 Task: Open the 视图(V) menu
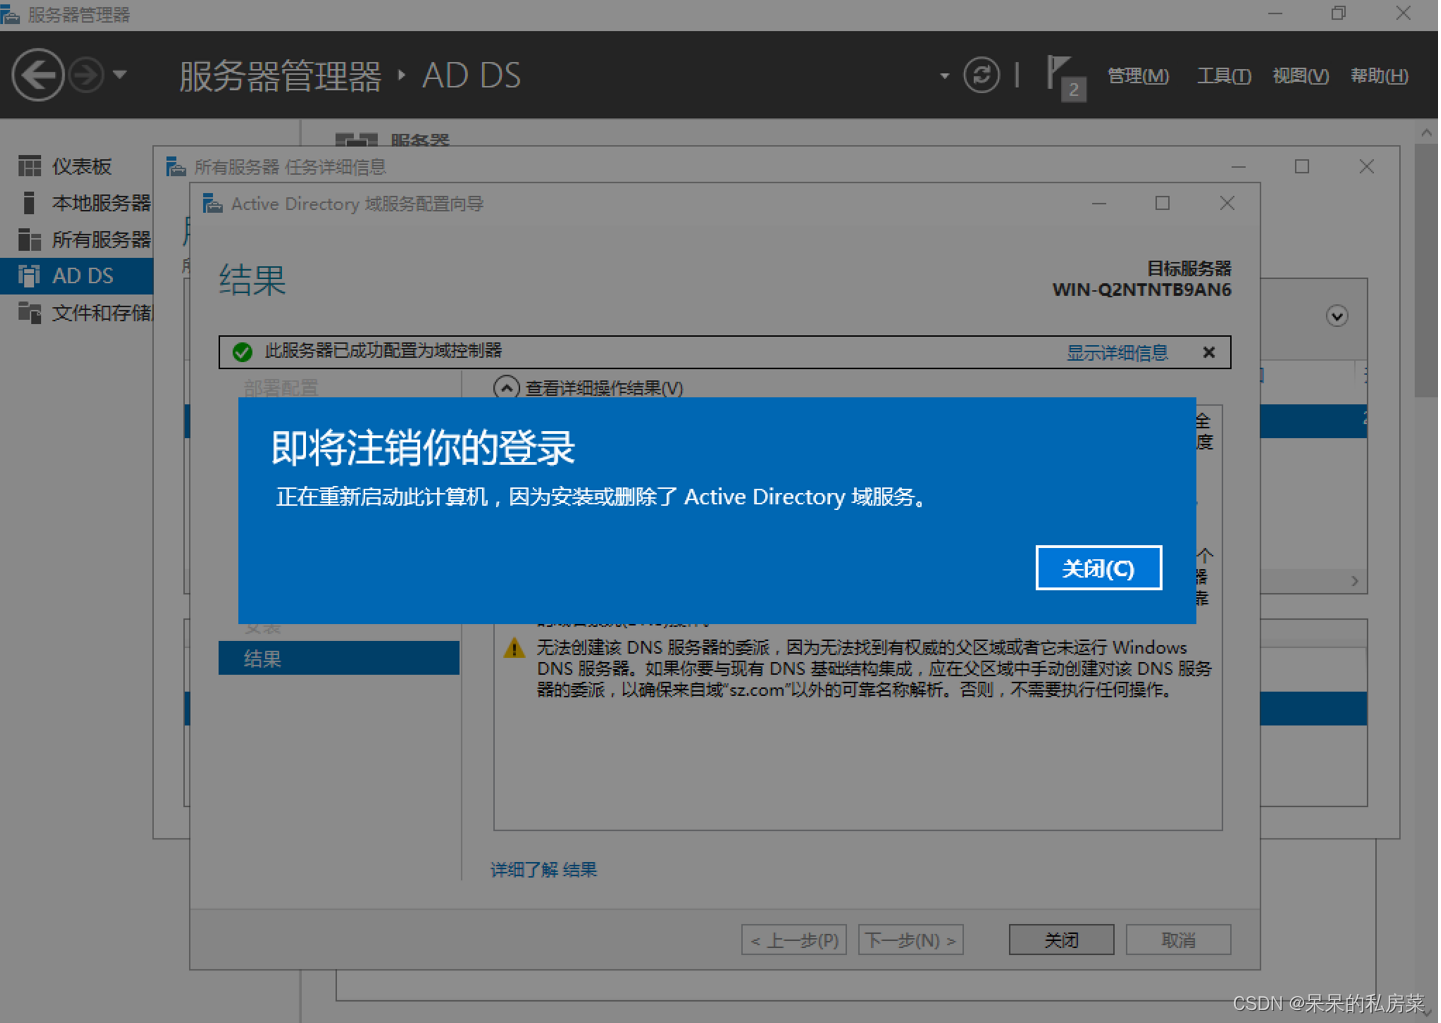(1300, 76)
